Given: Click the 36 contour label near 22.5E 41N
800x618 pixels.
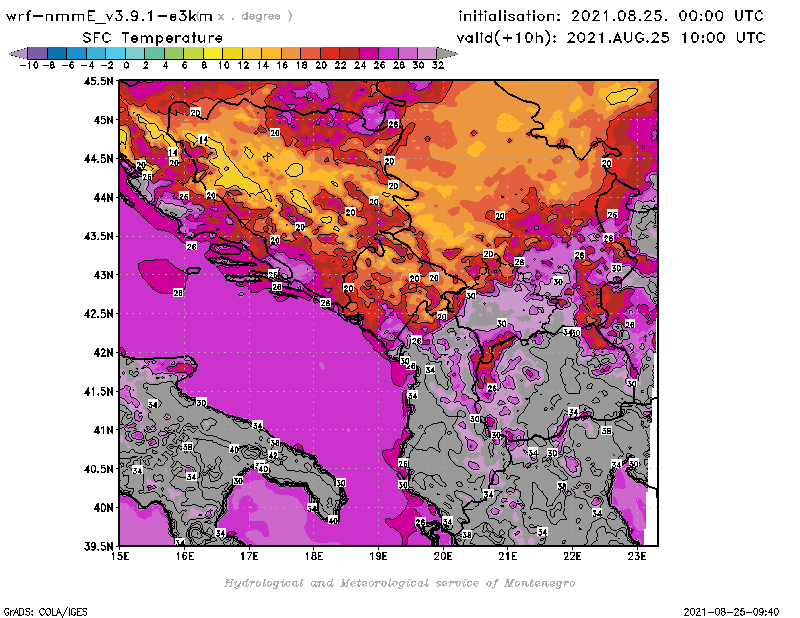Looking at the screenshot, I should coord(606,431).
